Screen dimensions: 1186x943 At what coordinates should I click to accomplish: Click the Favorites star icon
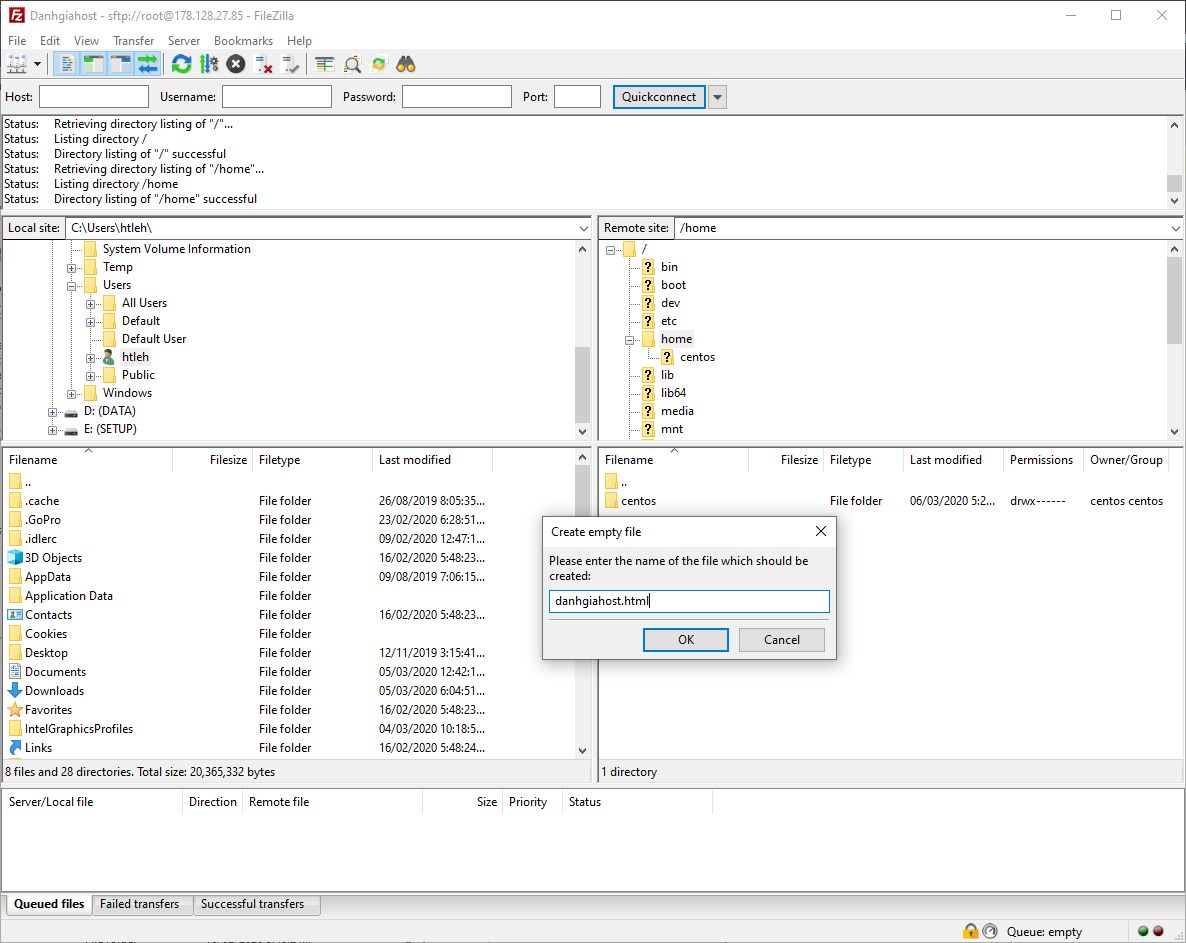(15, 709)
